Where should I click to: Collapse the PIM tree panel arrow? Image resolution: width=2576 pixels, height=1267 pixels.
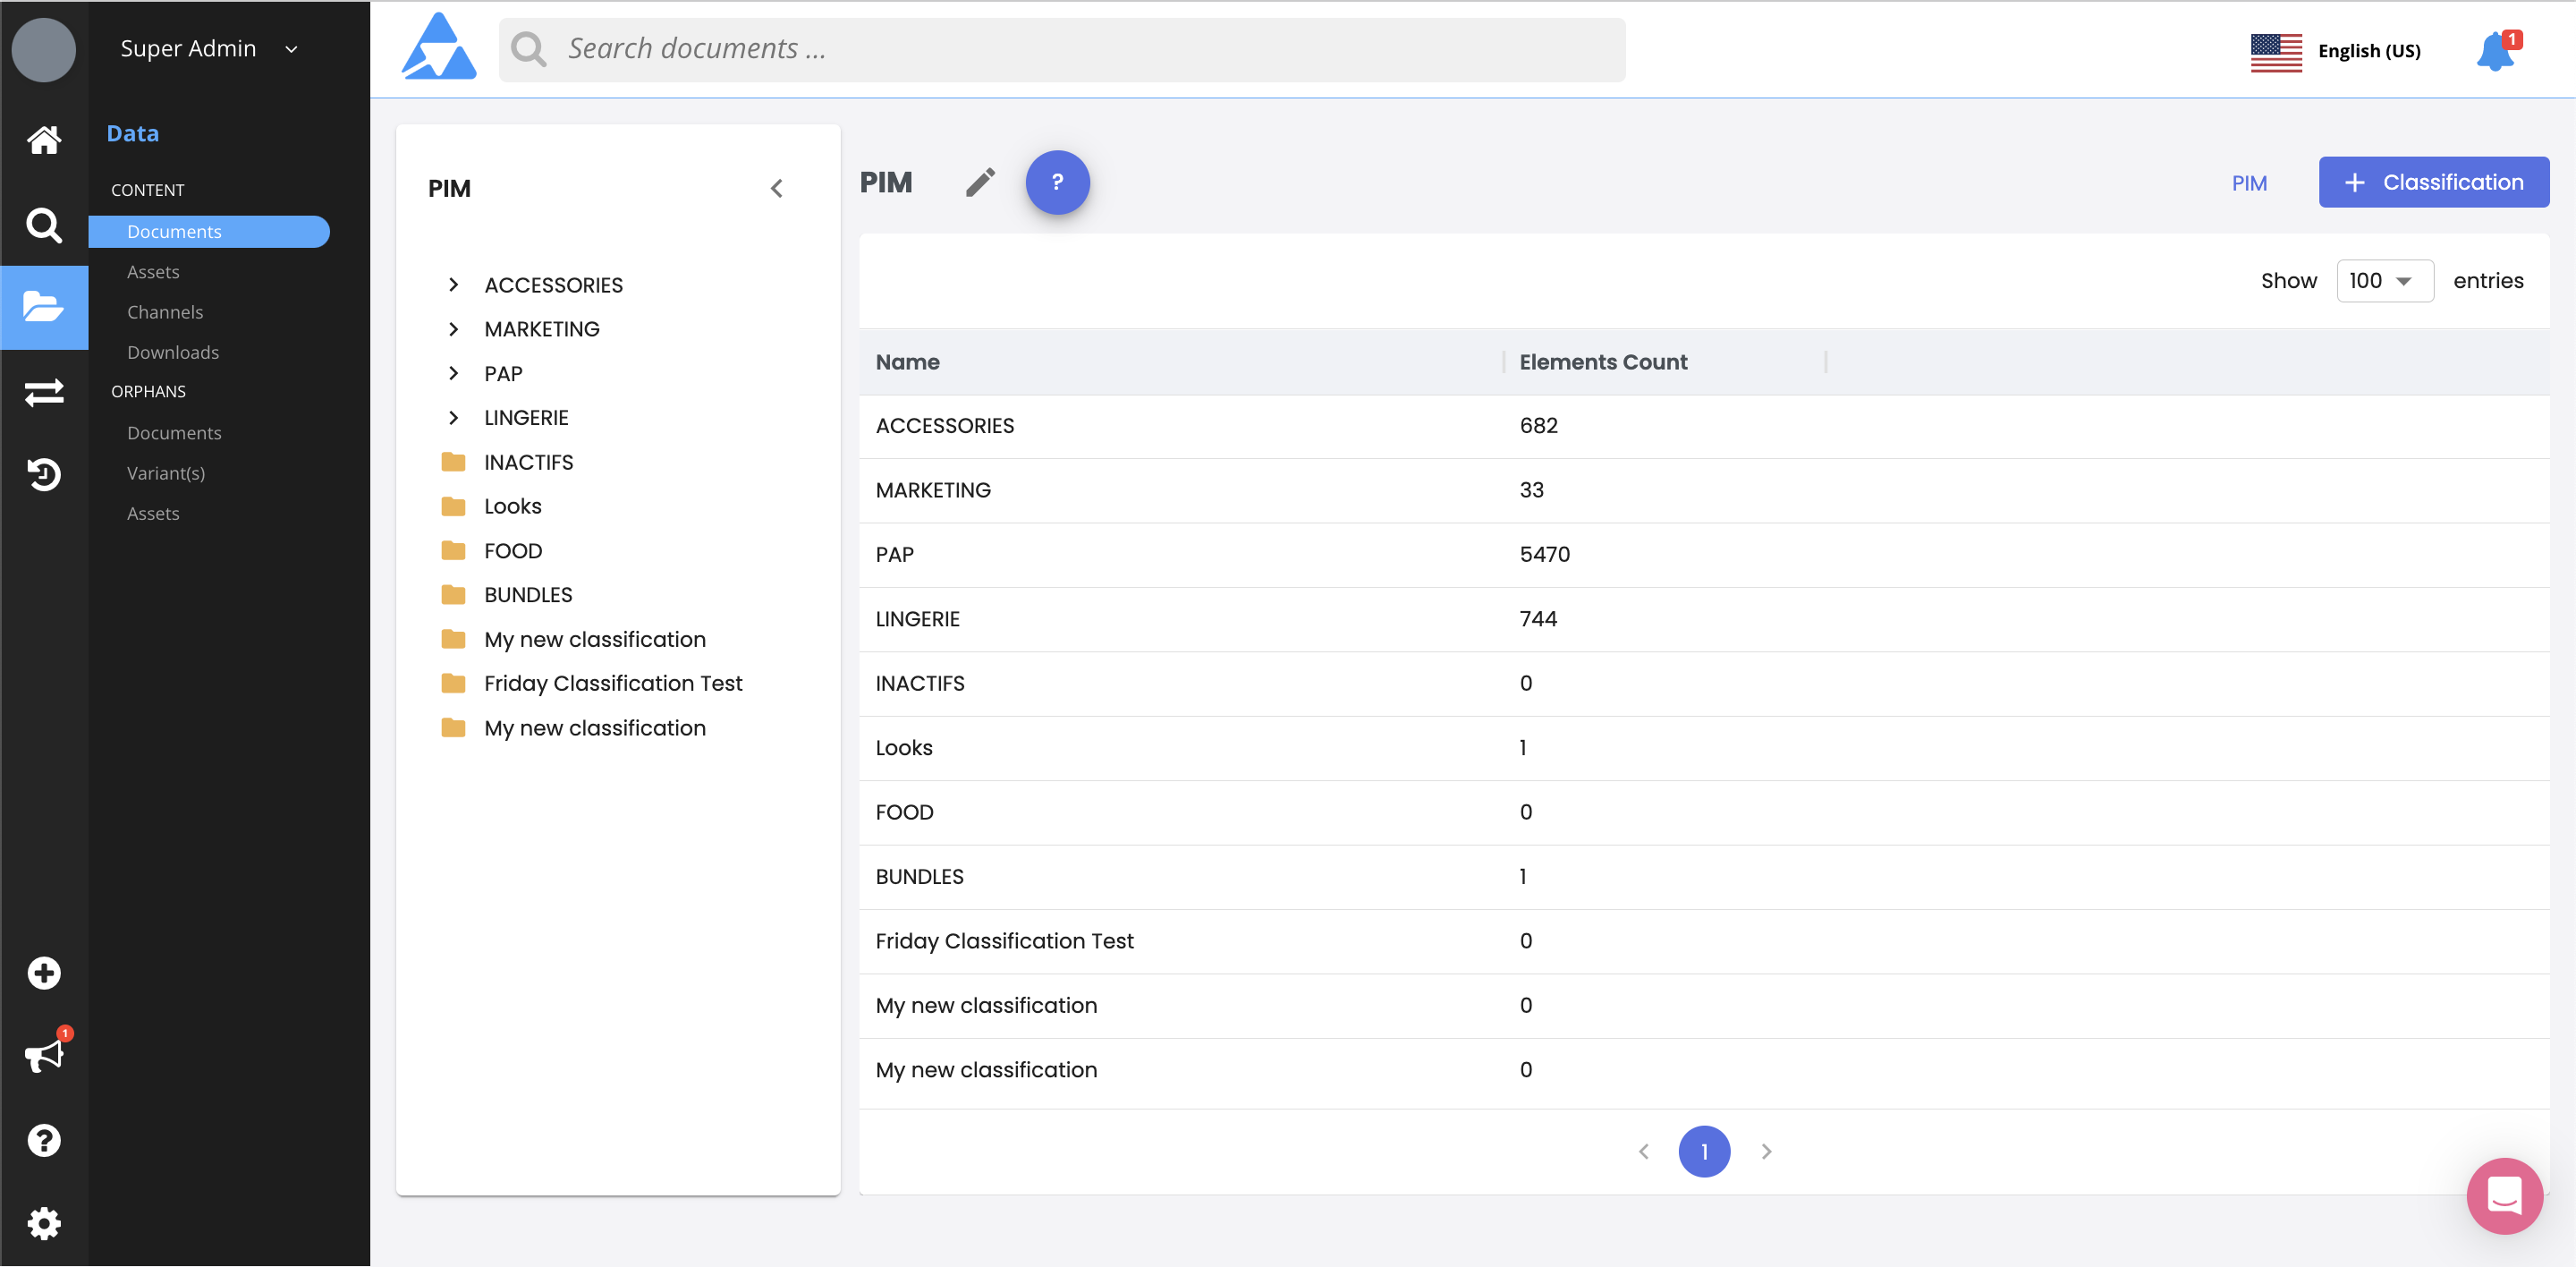coord(777,188)
